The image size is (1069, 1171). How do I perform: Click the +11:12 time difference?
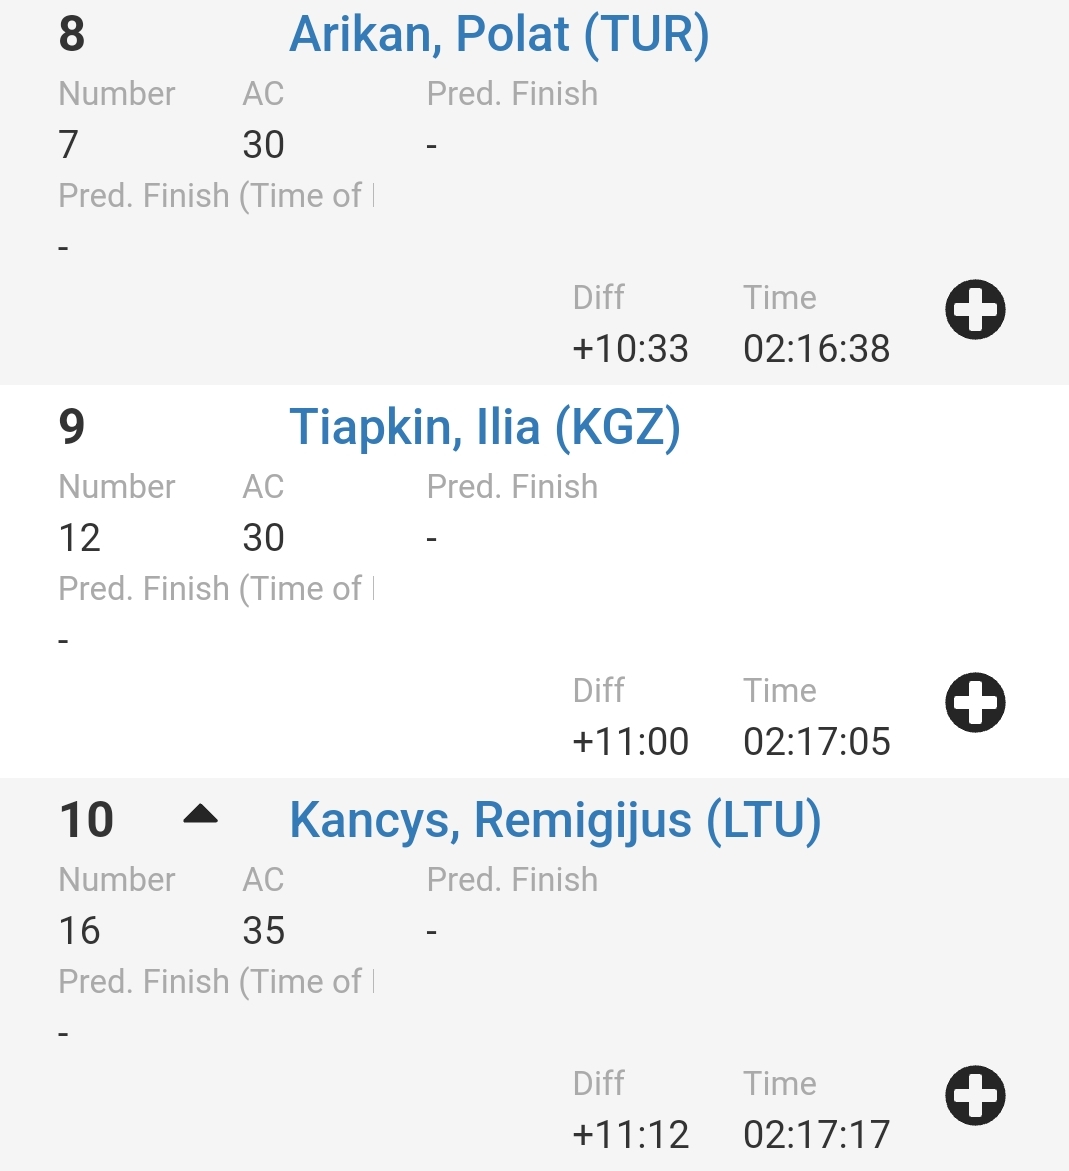(630, 1135)
